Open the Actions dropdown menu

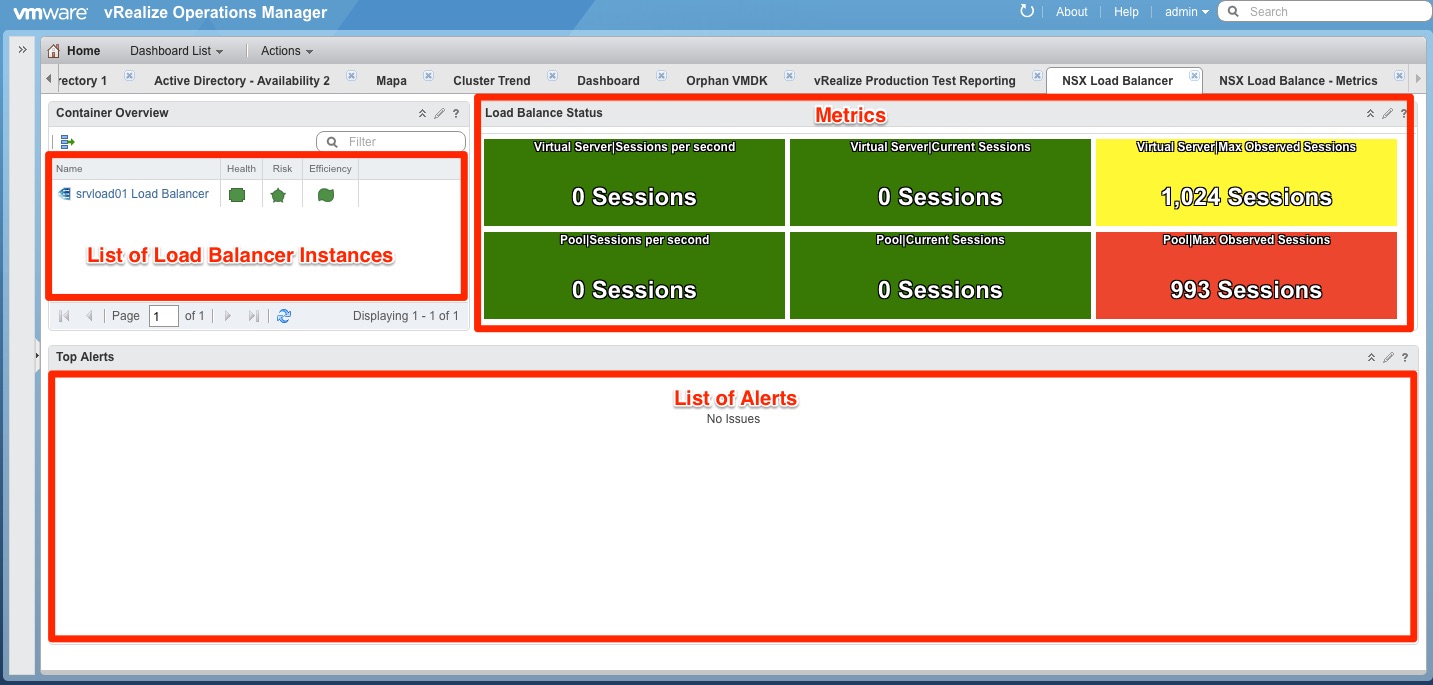tap(286, 51)
